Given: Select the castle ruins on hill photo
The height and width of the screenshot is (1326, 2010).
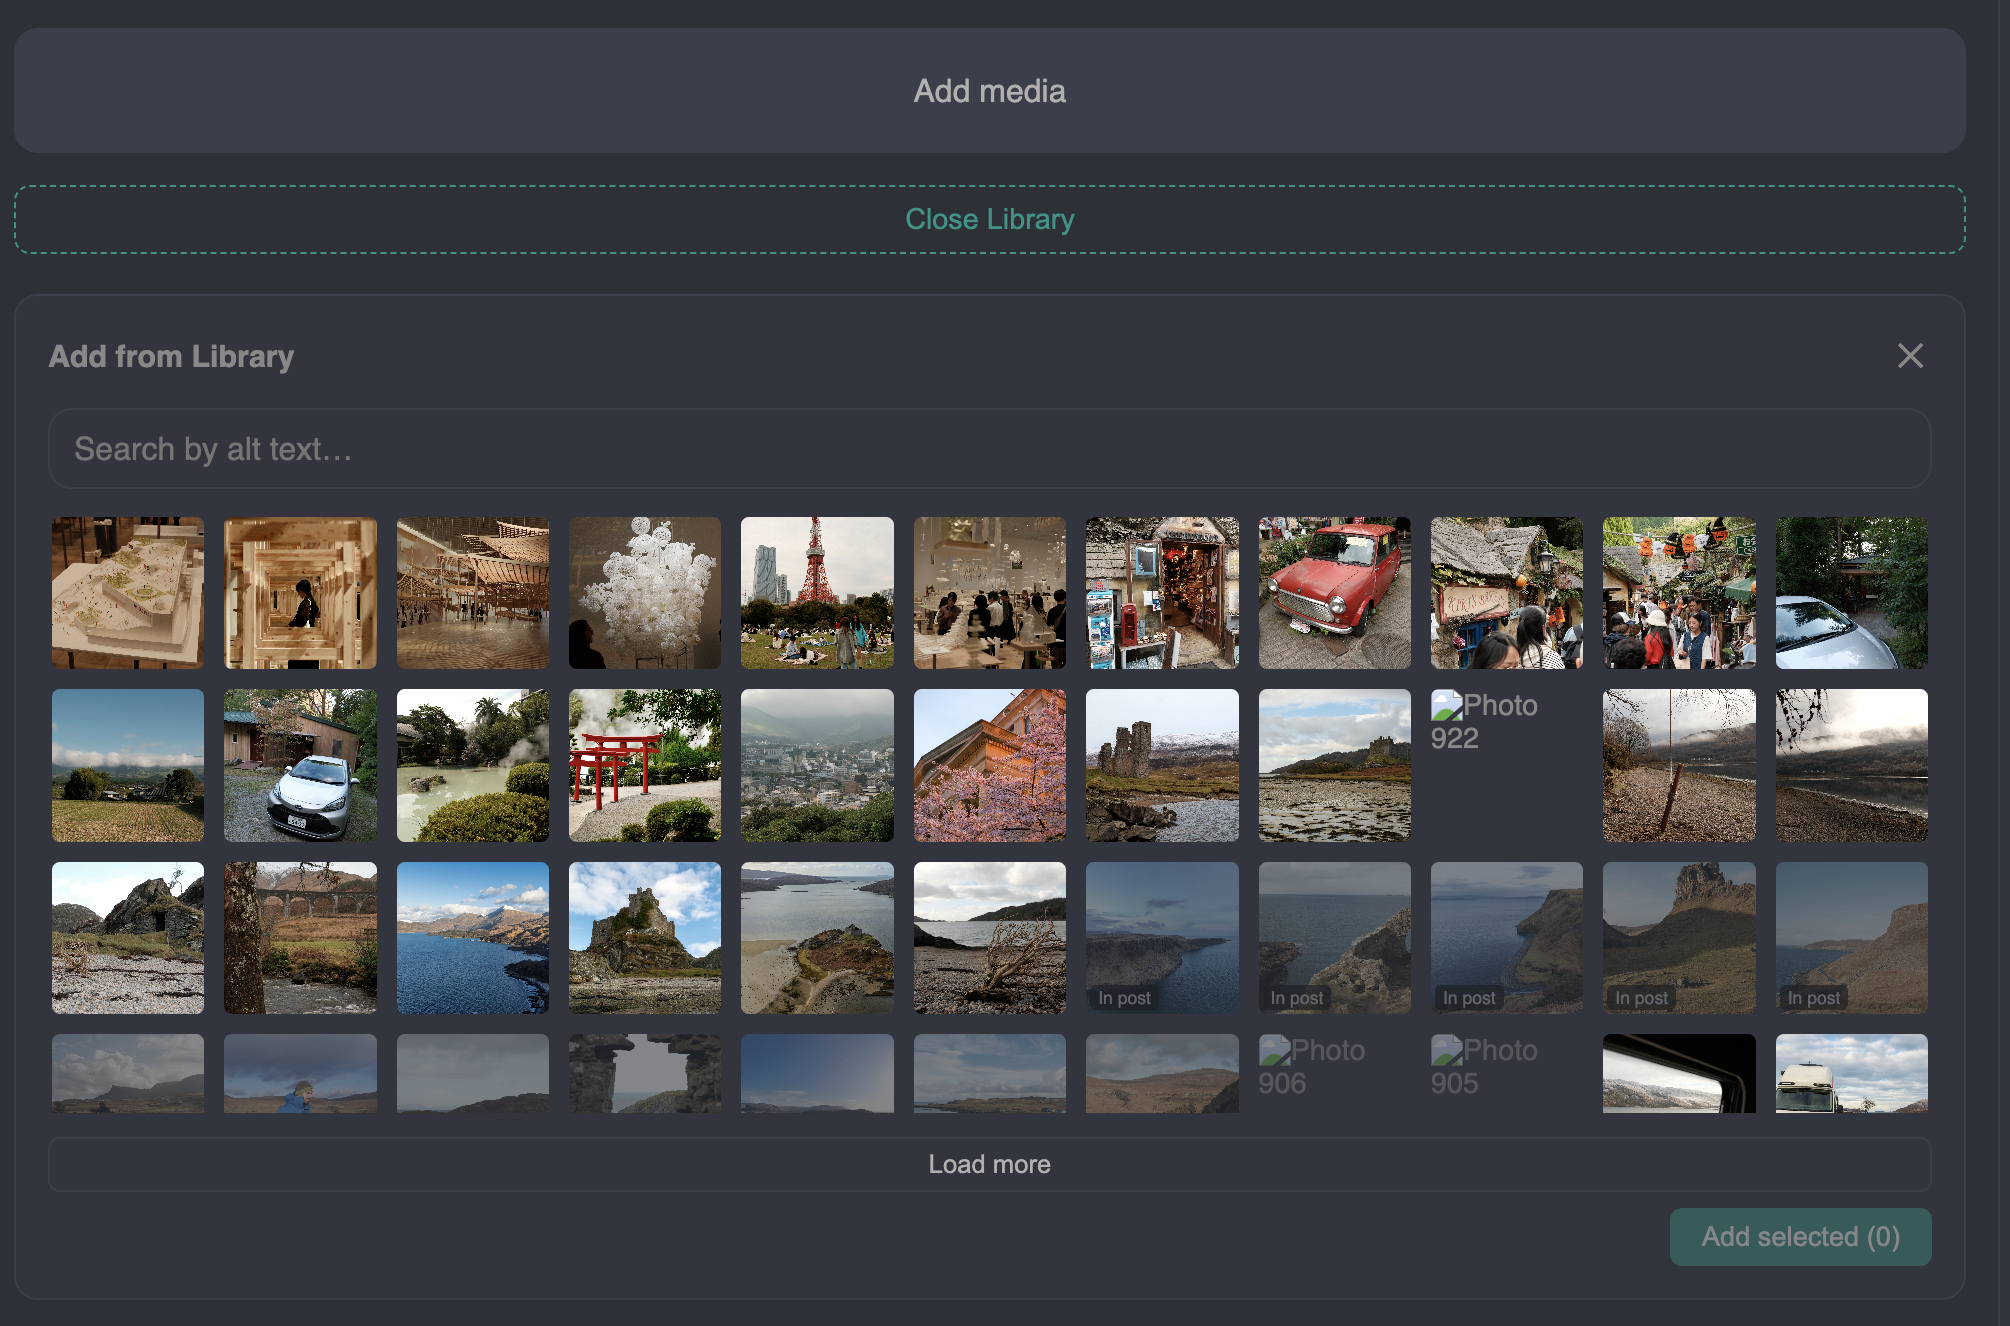Looking at the screenshot, I should tap(644, 937).
